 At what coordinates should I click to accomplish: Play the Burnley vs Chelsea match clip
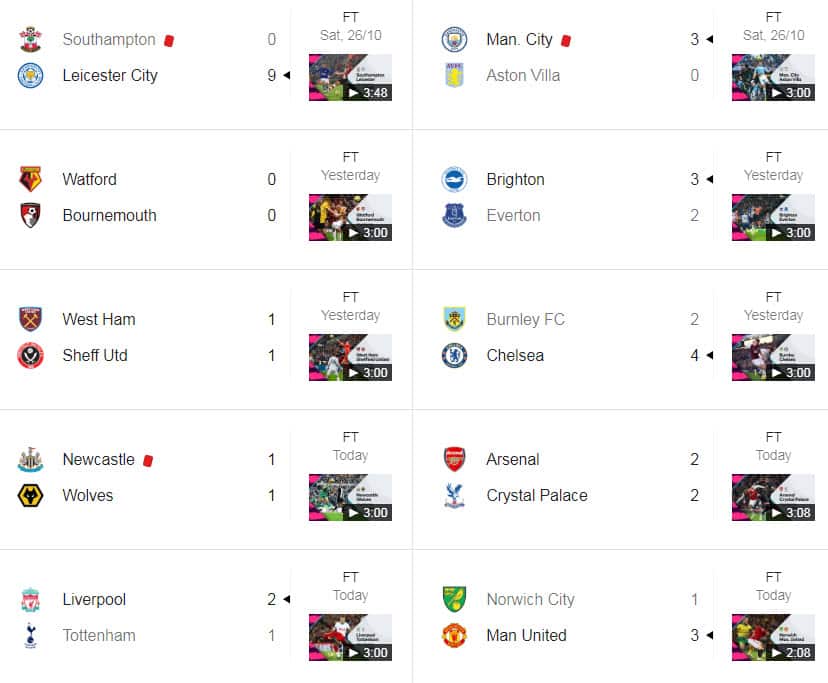pyautogui.click(x=772, y=357)
